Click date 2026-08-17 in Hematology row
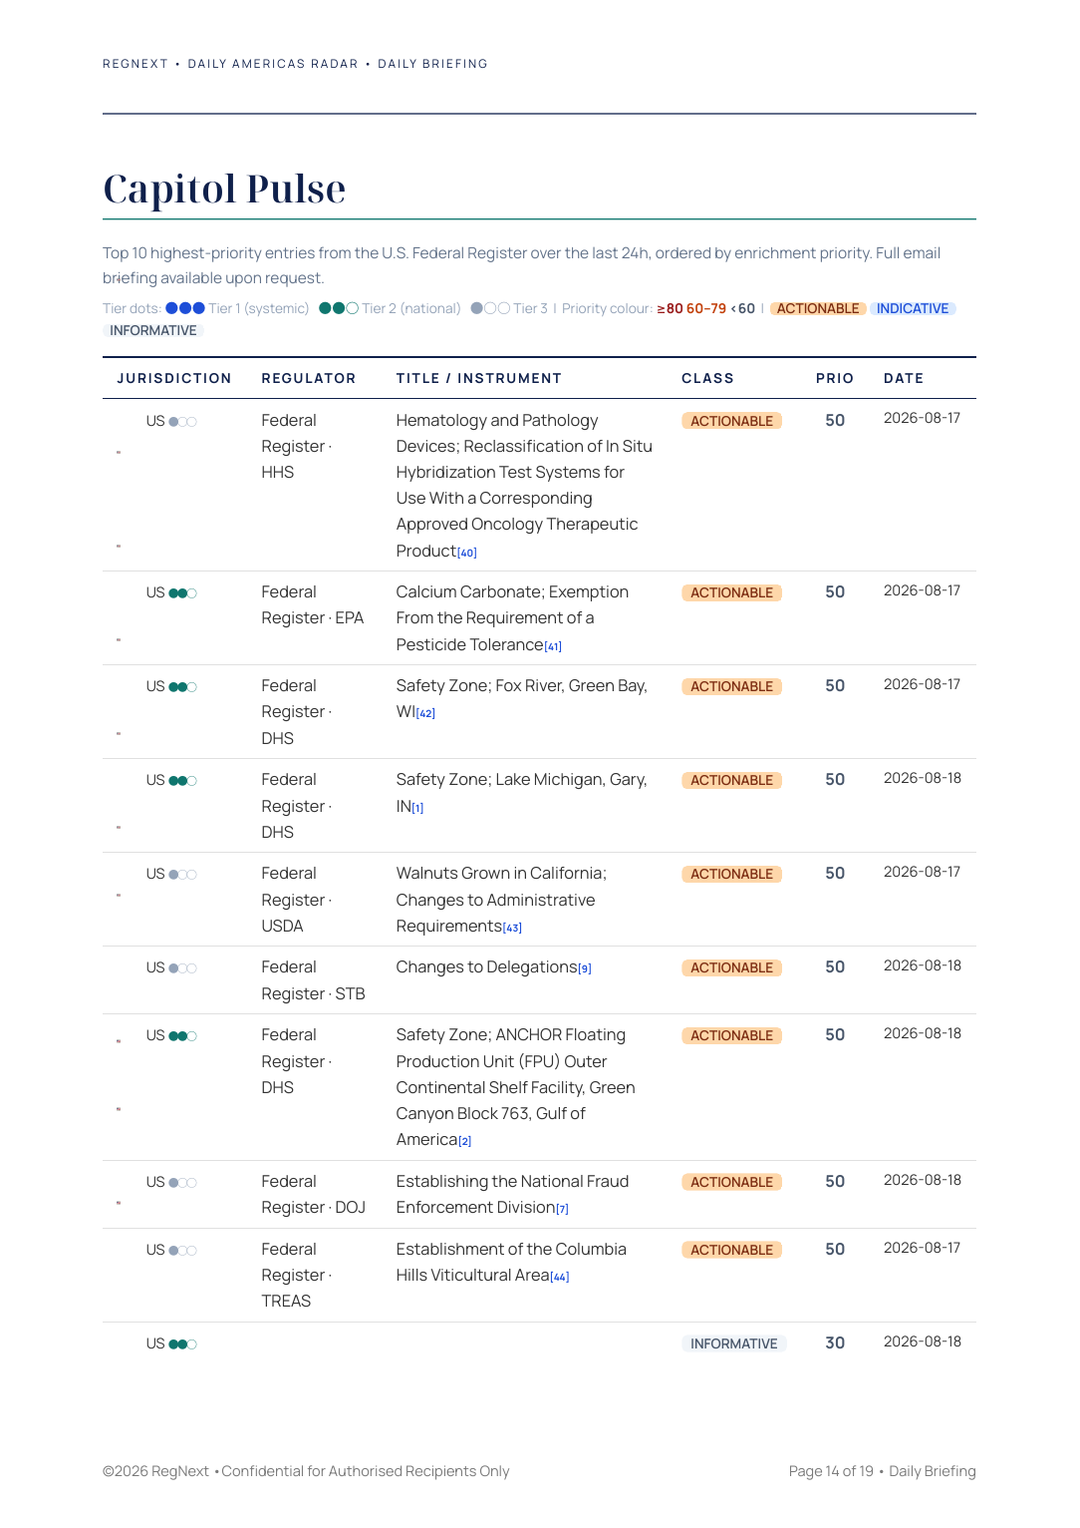1080x1528 pixels. (x=922, y=419)
